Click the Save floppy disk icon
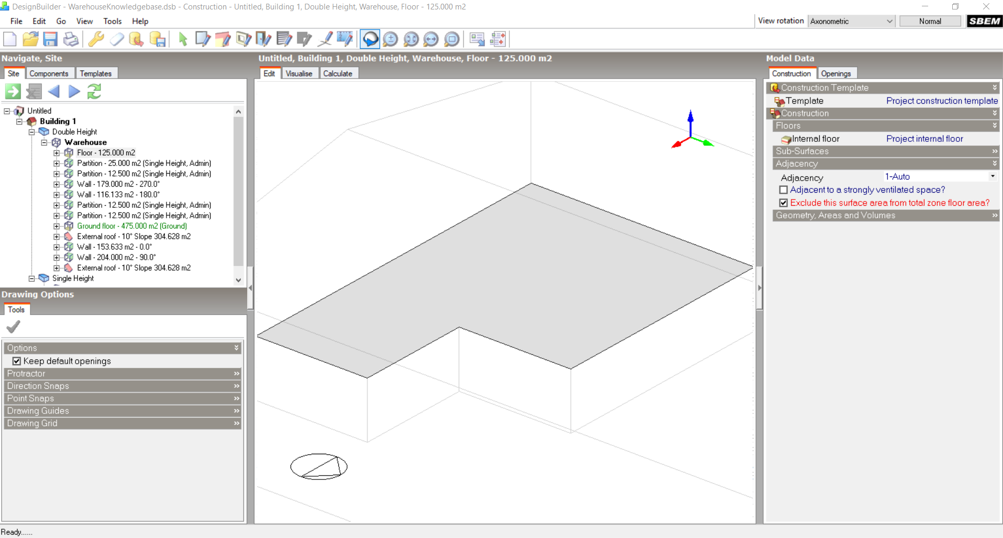The width and height of the screenshot is (1003, 538). click(x=50, y=39)
